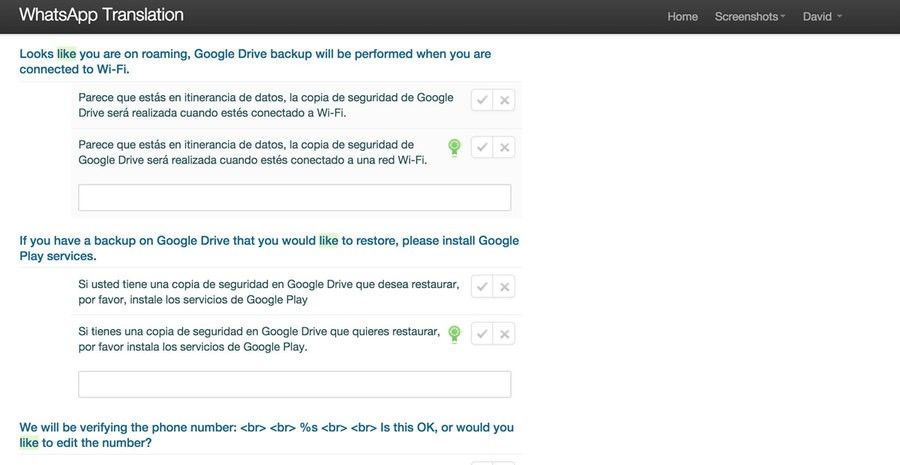Approve the 'Si tienes una copia' translation

[x=482, y=334]
